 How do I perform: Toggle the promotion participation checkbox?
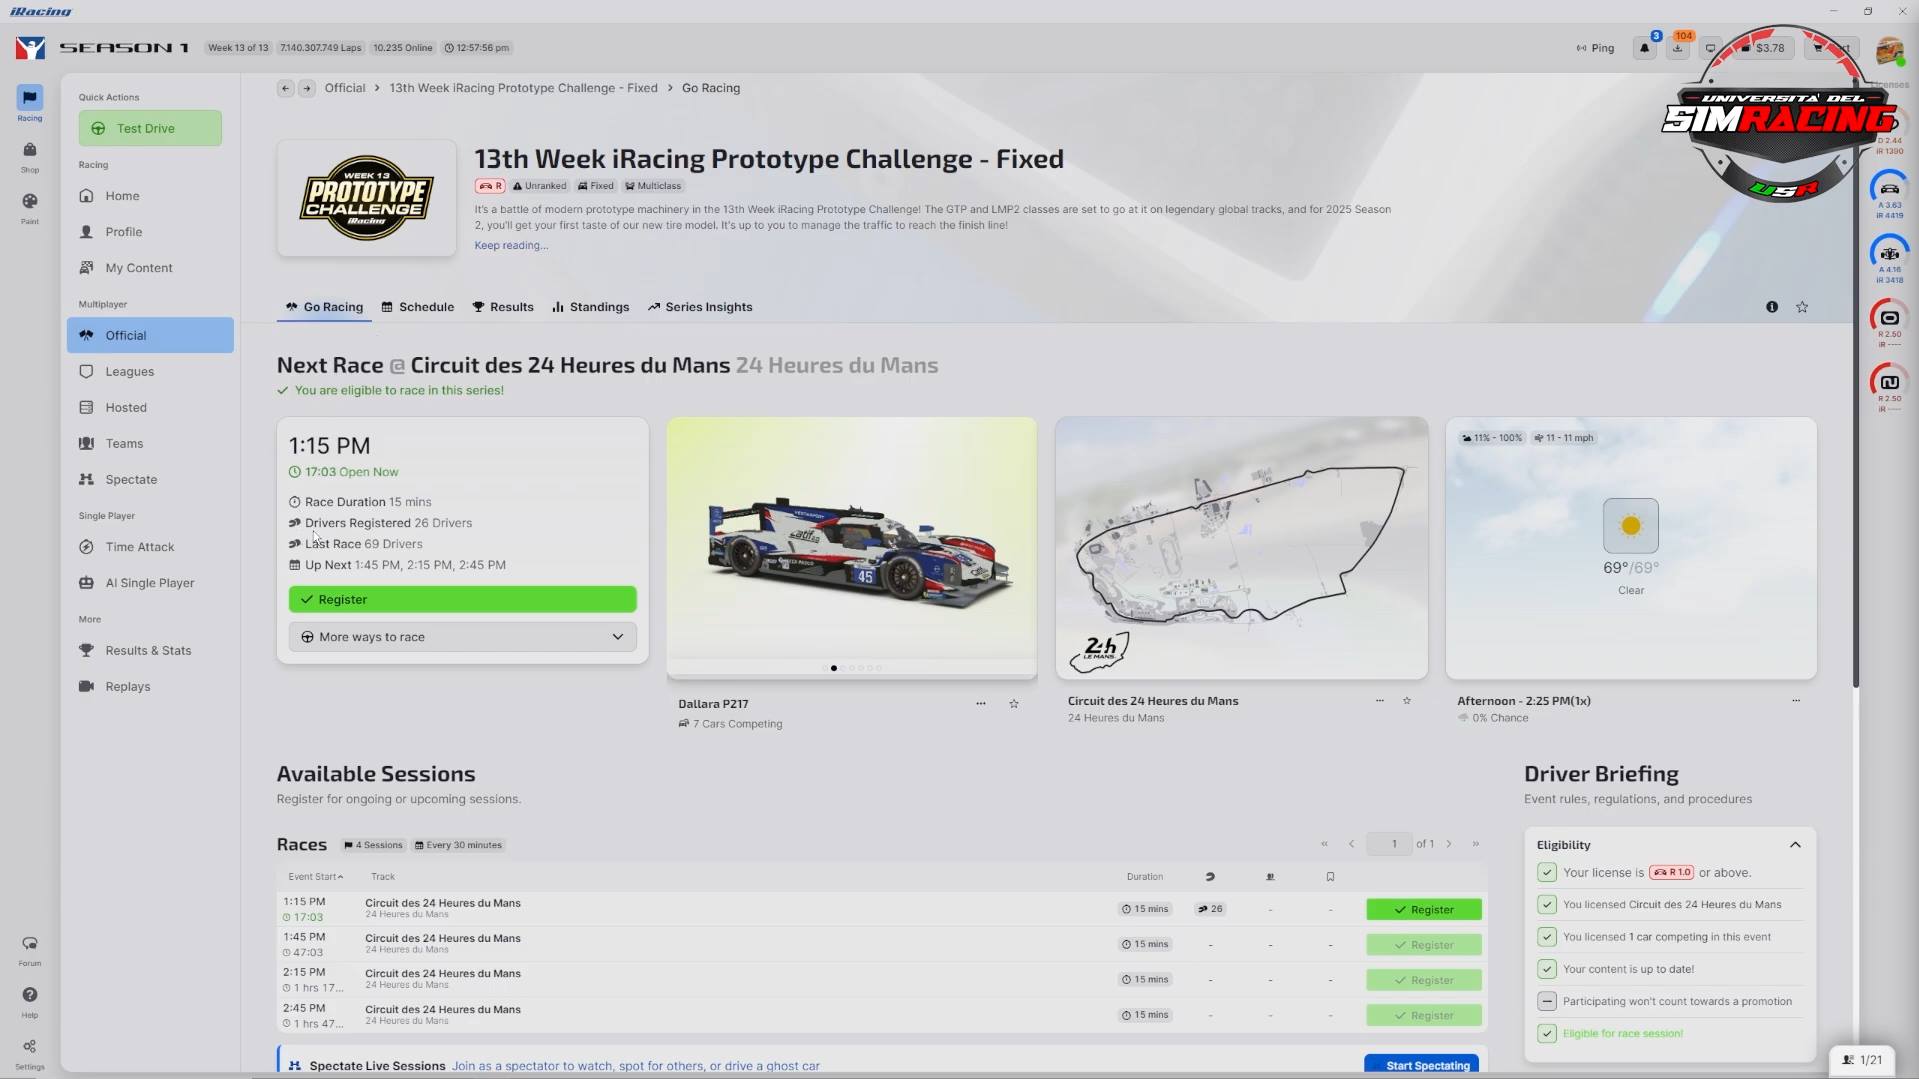coord(1547,1001)
